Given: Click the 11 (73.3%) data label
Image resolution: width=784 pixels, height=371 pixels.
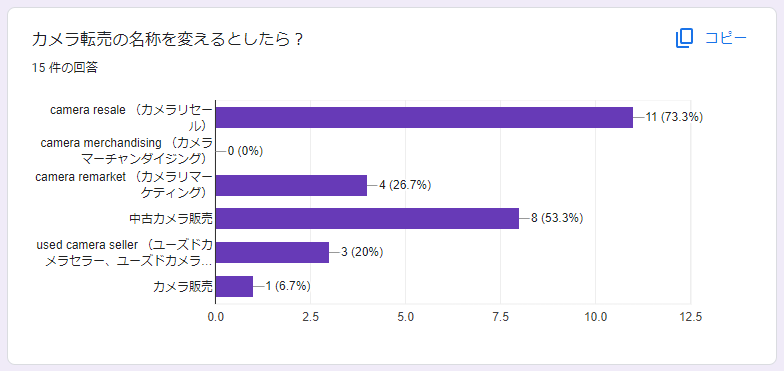Looking at the screenshot, I should click(674, 118).
